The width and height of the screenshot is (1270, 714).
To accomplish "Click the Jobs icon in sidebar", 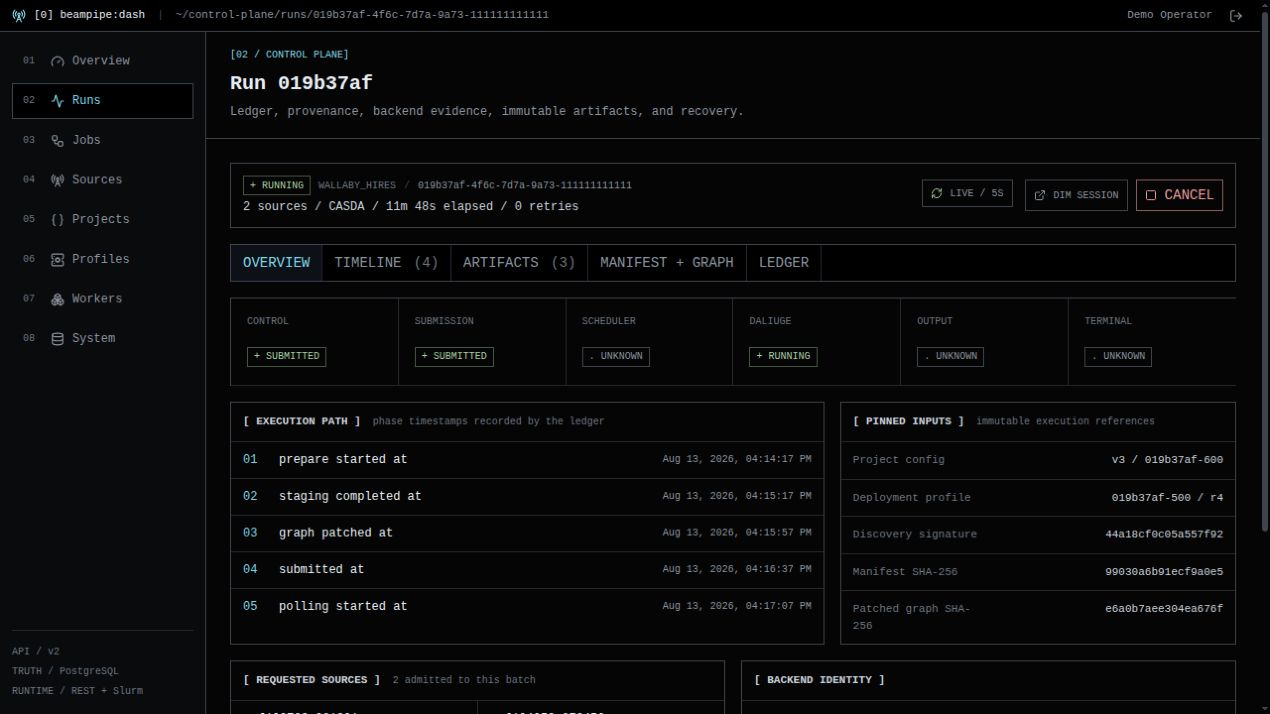I will (57, 141).
